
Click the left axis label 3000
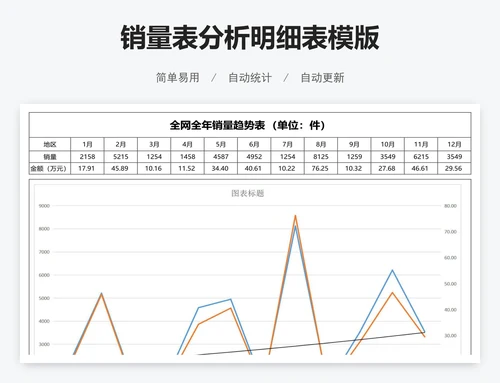tap(44, 344)
